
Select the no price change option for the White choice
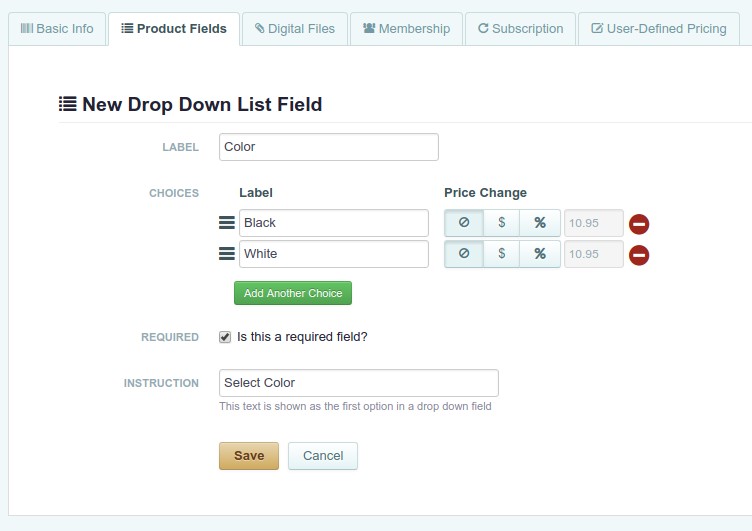click(464, 253)
